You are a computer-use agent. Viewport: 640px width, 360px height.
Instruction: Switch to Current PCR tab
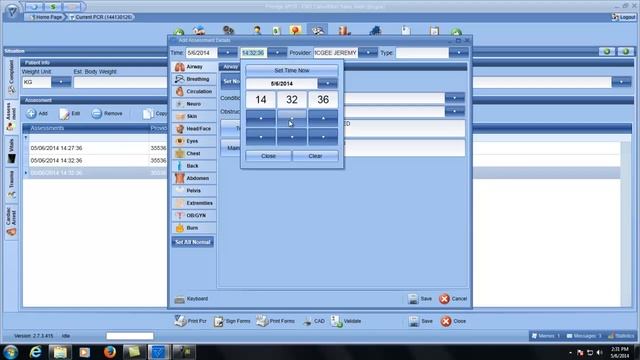click(101, 17)
